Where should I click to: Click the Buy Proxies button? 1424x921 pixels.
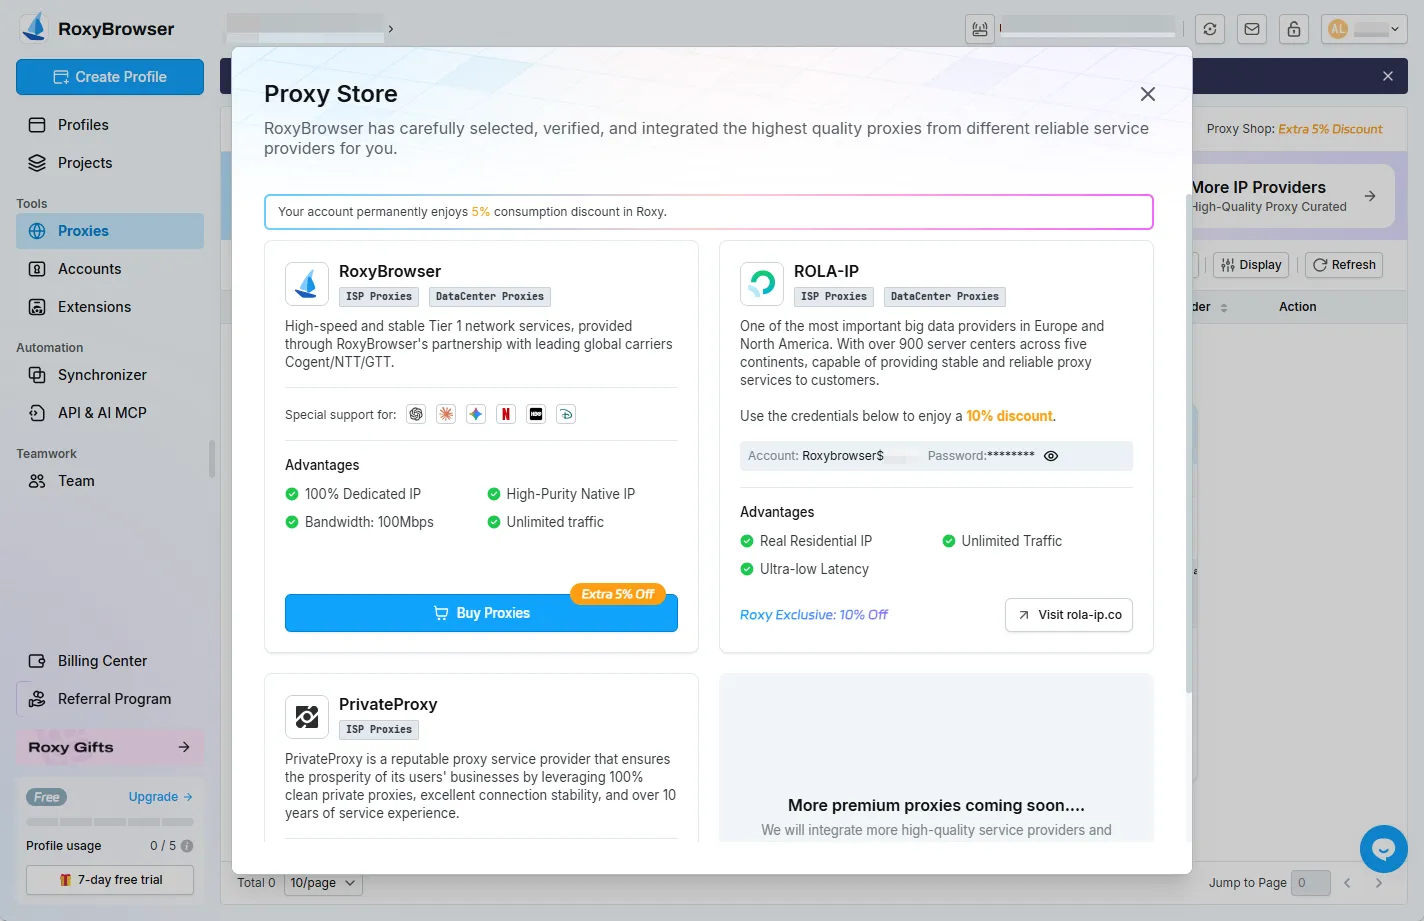click(x=481, y=612)
